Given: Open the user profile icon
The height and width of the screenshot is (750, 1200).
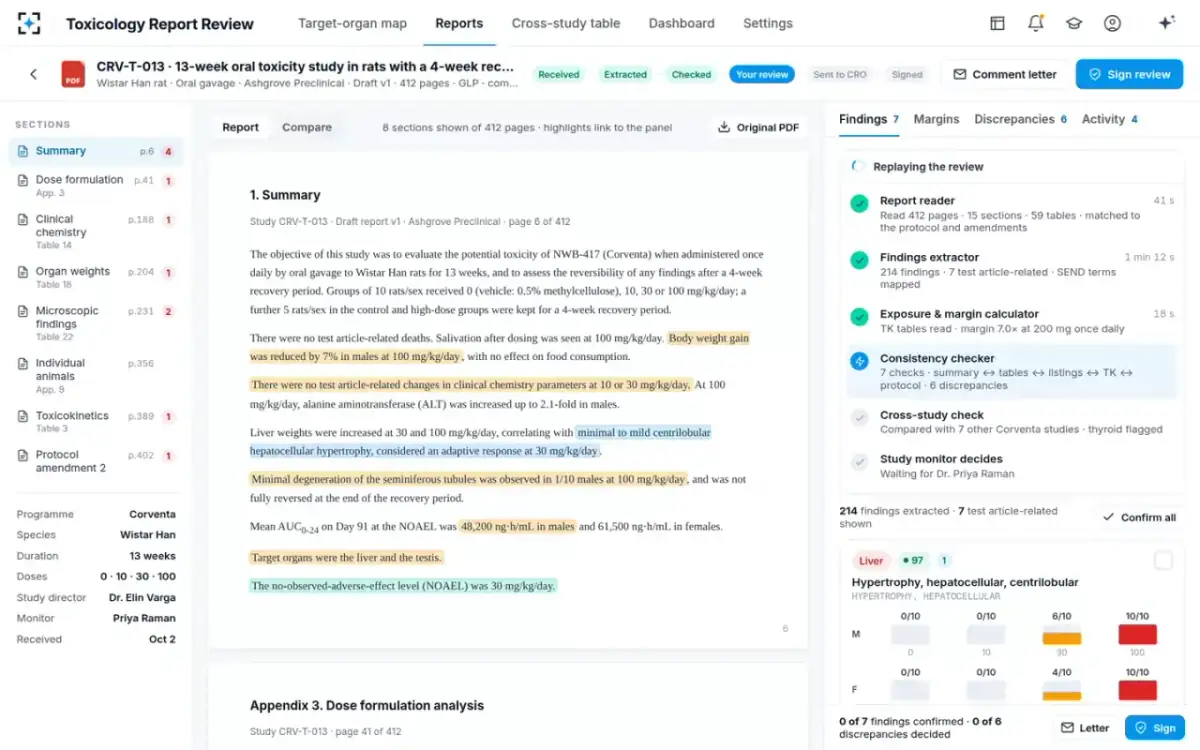Looking at the screenshot, I should click(x=1112, y=23).
